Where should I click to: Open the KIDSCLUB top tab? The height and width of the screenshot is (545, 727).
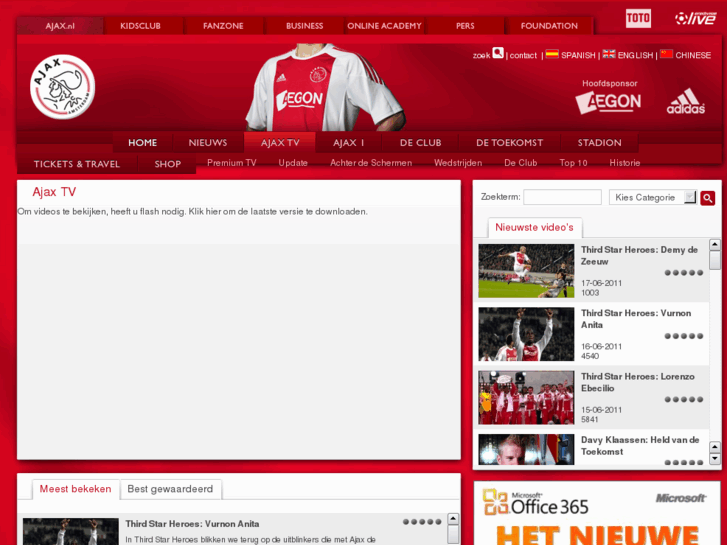click(140, 26)
